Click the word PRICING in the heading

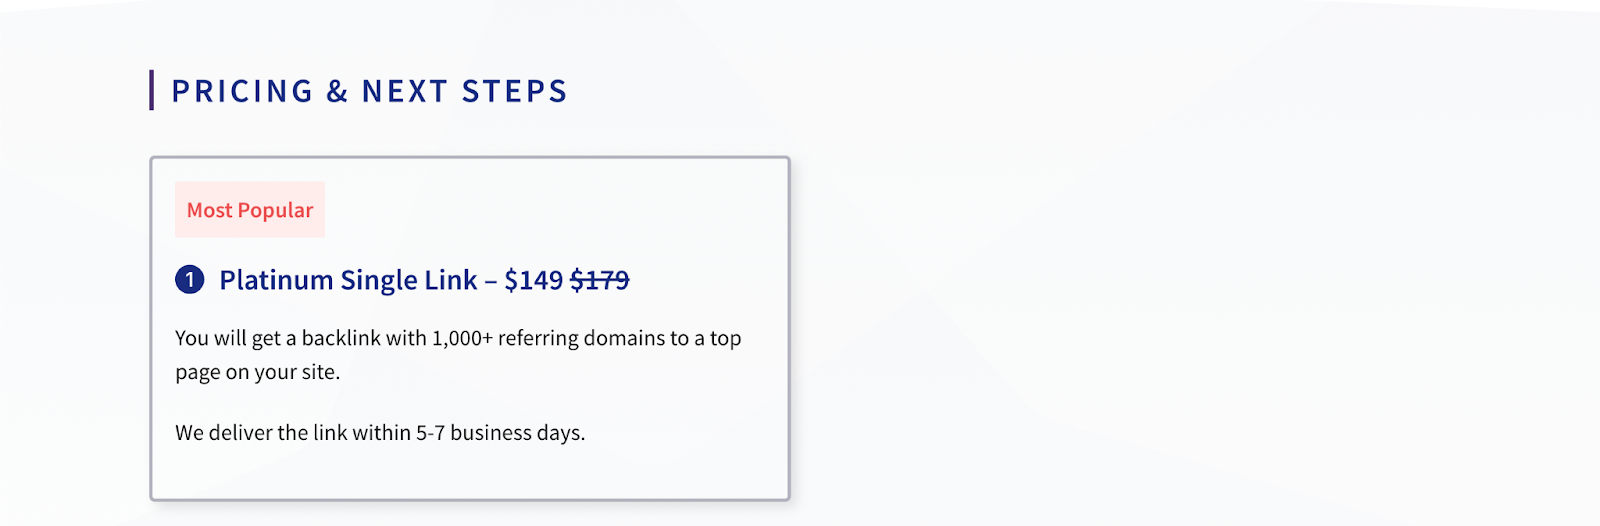click(243, 91)
